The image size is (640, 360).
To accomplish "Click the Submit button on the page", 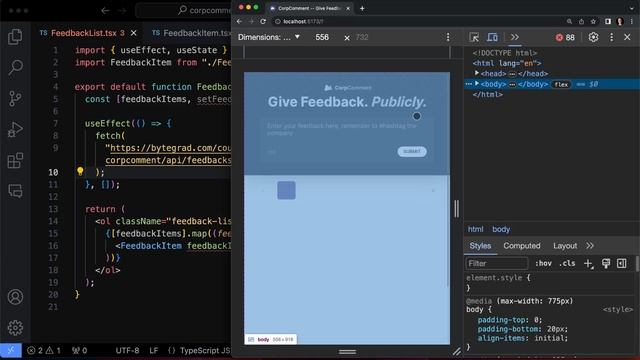I will (x=412, y=151).
